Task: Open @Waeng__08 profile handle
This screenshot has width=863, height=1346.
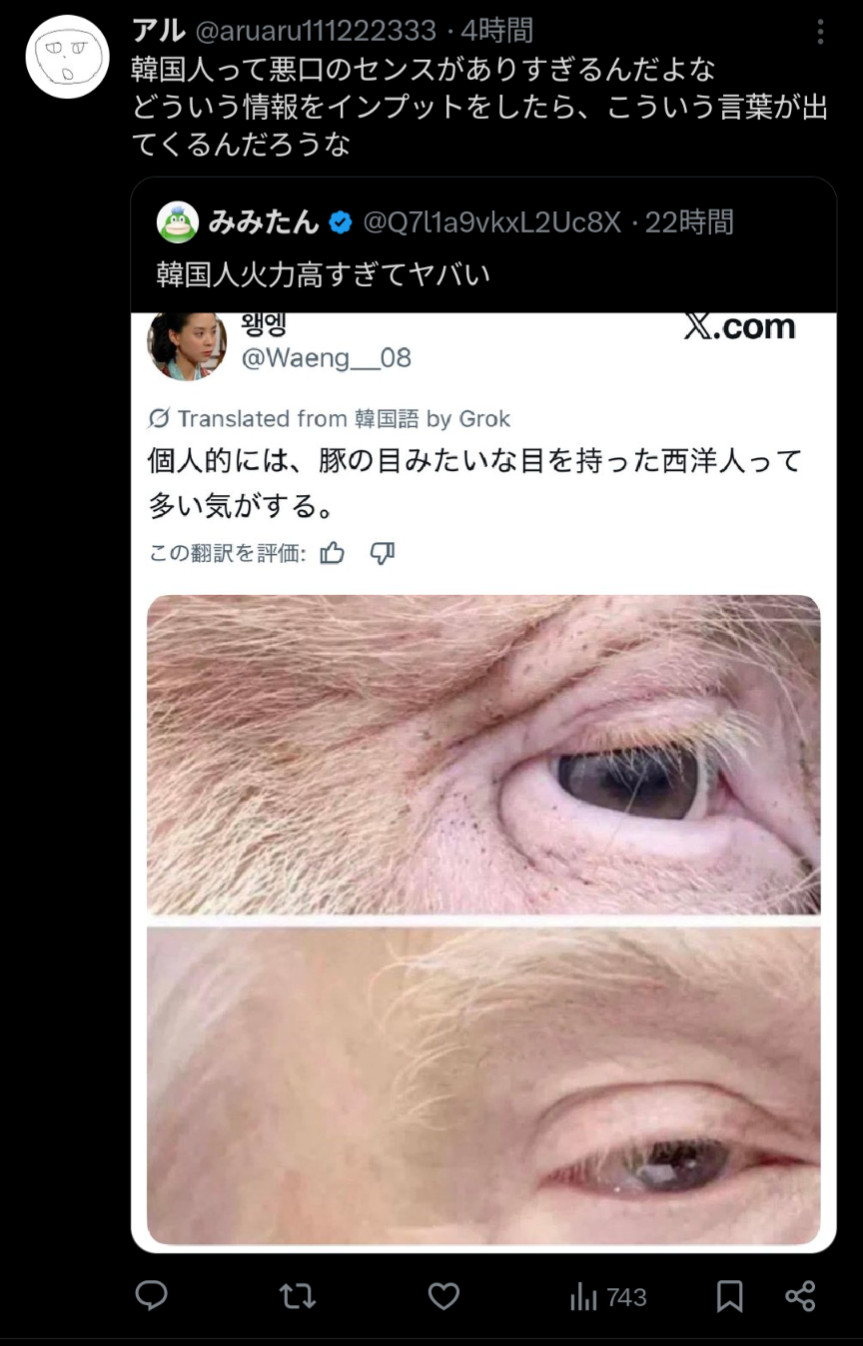Action: (326, 358)
